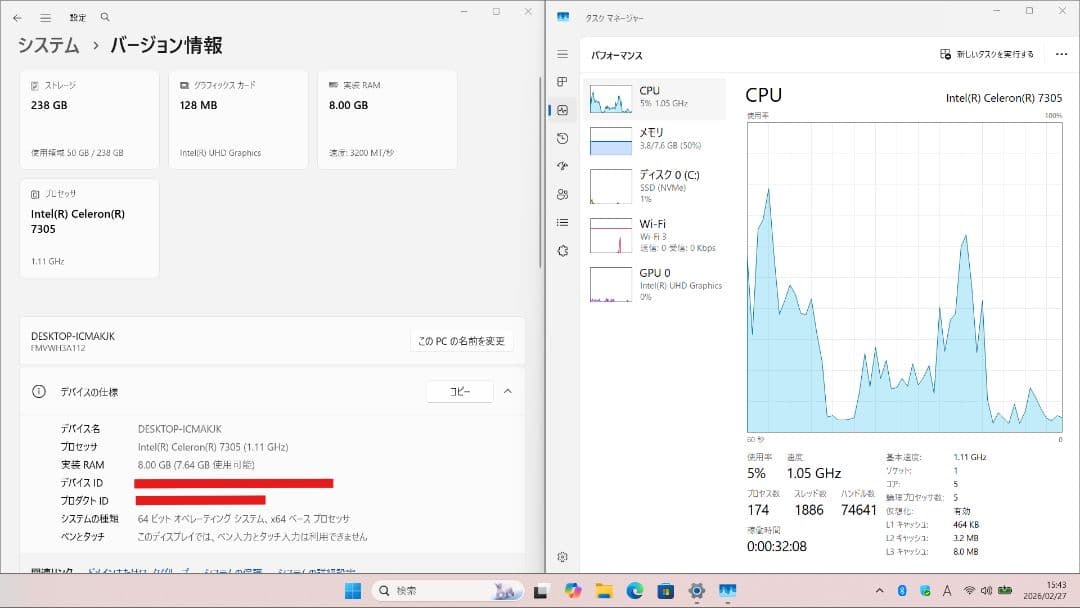
Task: Click the handle count 74641
Action: pyautogui.click(x=858, y=510)
